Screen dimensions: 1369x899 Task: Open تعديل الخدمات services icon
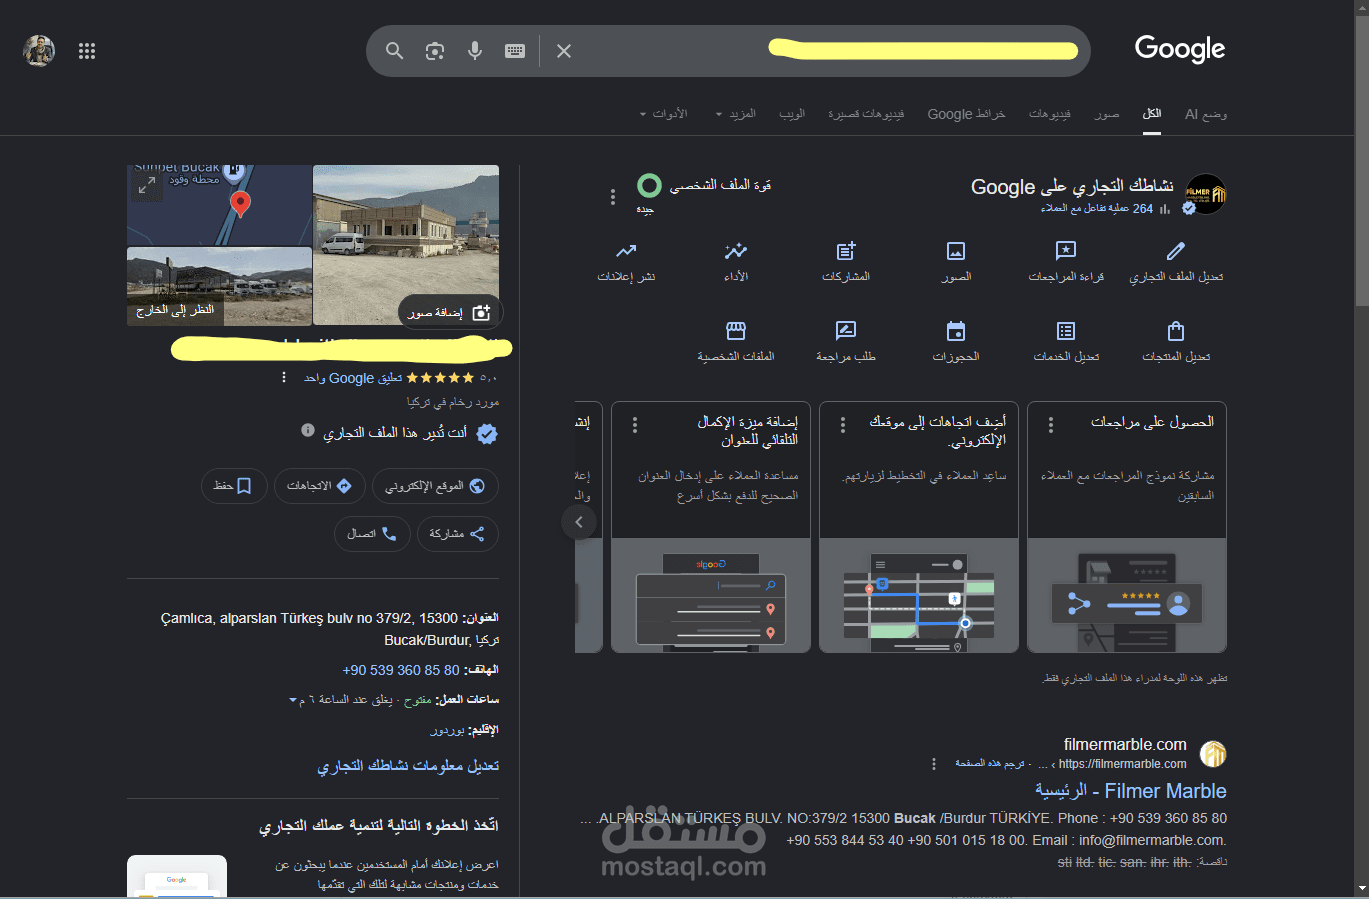pos(1066,331)
